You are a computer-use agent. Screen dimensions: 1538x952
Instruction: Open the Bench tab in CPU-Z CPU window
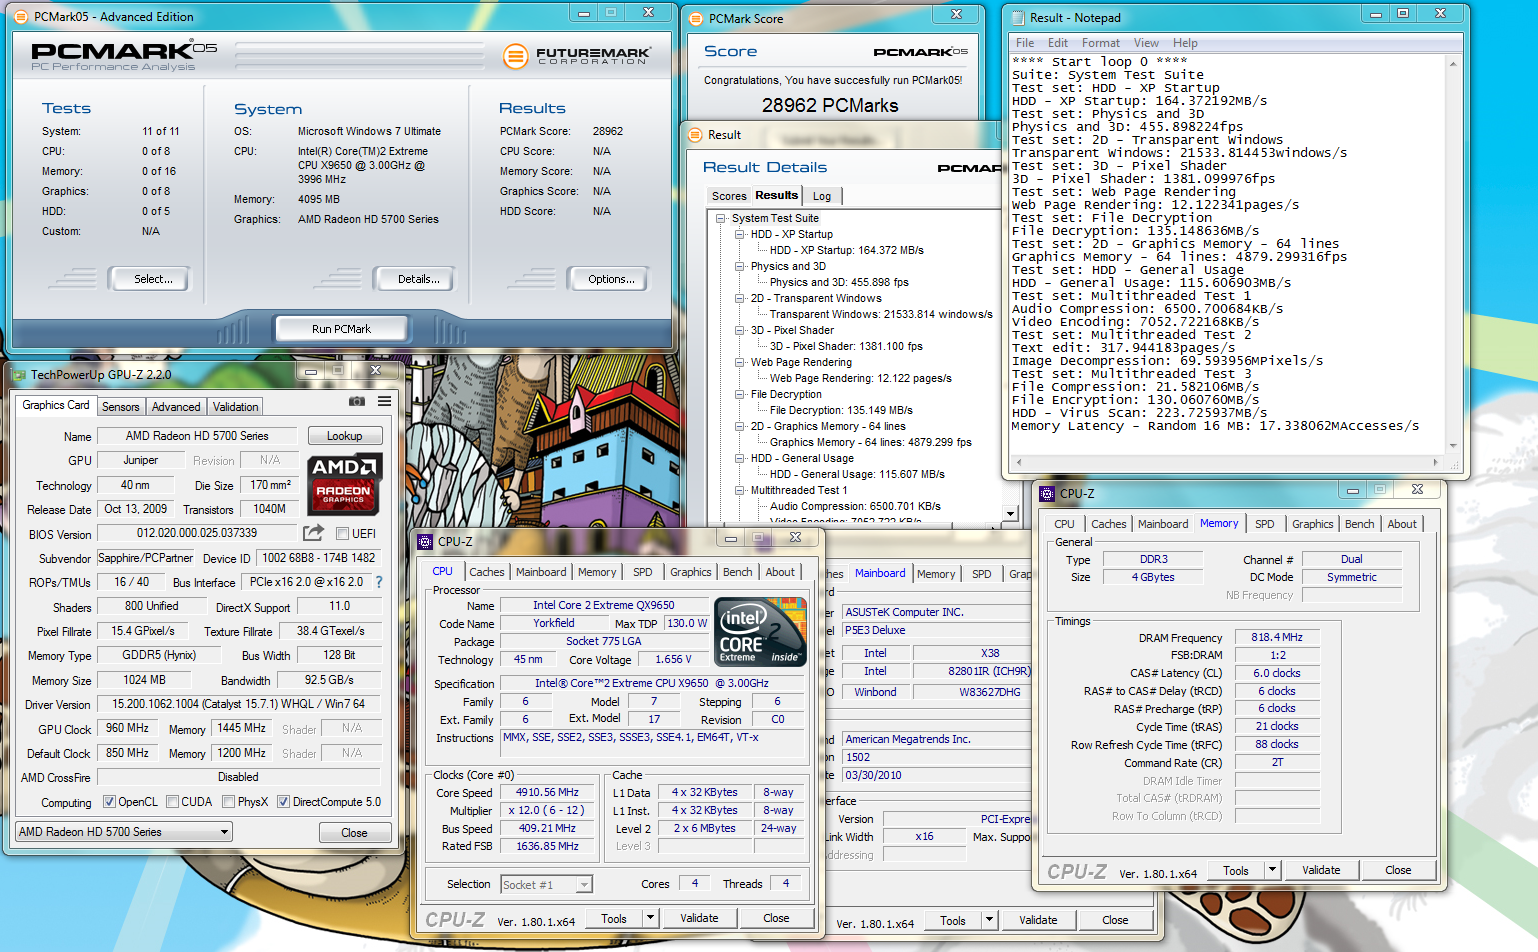738,572
